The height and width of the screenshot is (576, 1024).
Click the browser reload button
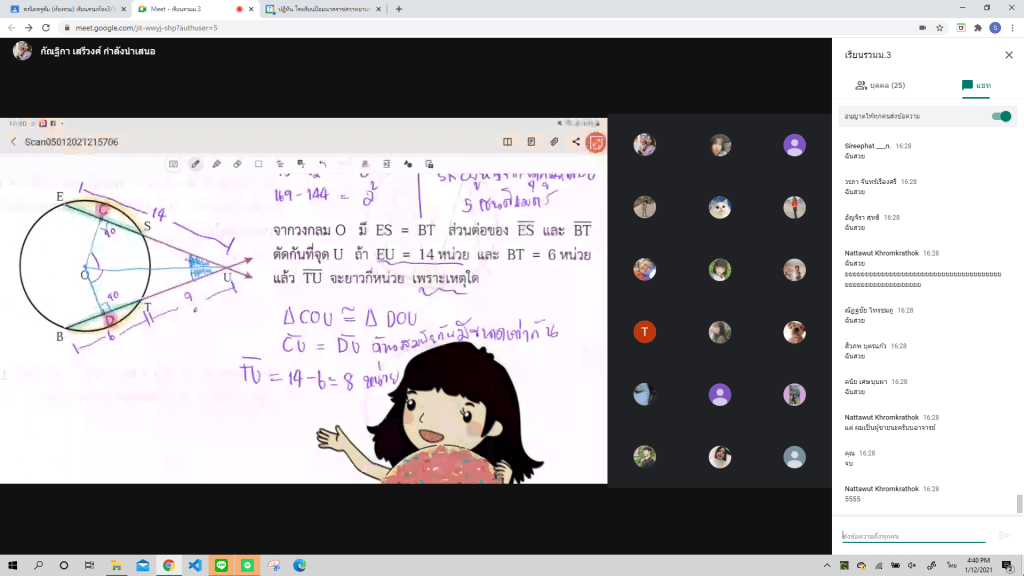point(45,28)
